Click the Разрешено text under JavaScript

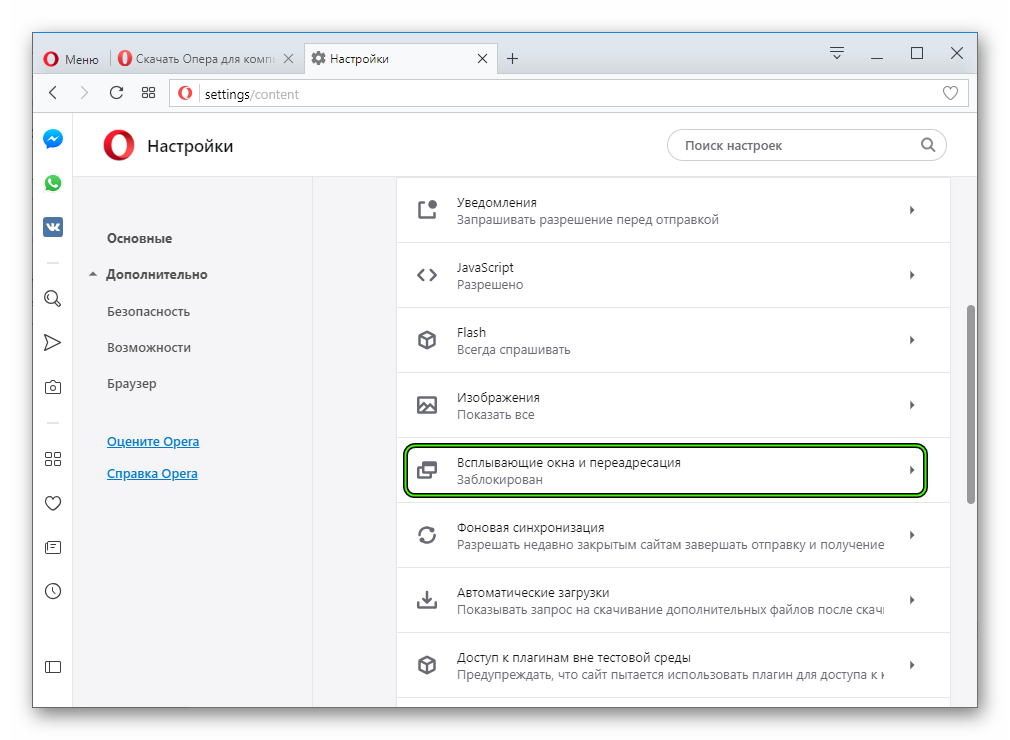pyautogui.click(x=490, y=285)
